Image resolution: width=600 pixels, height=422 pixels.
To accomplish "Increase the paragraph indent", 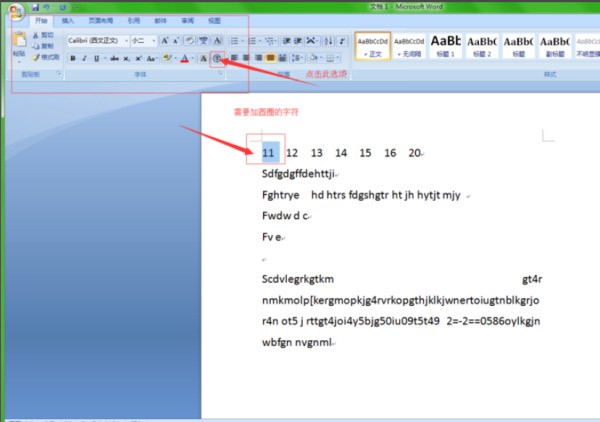I will coord(298,41).
